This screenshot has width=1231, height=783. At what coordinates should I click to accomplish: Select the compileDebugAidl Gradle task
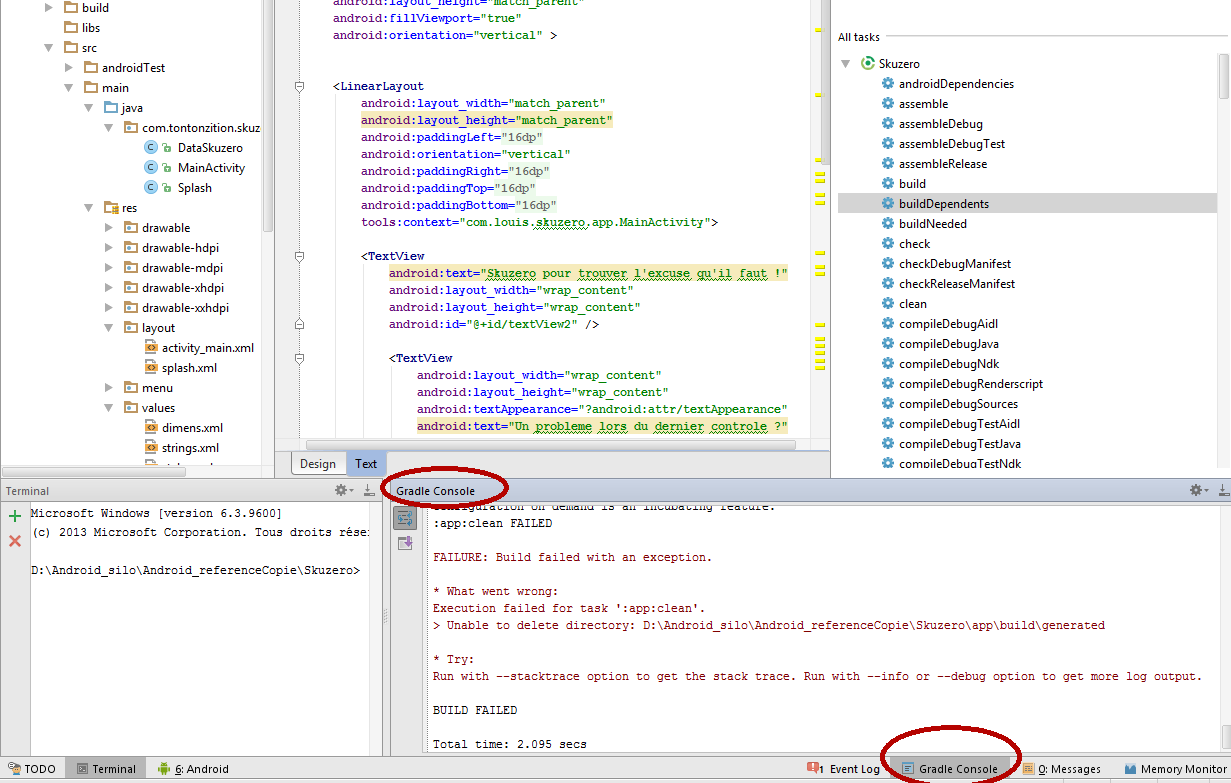point(948,324)
